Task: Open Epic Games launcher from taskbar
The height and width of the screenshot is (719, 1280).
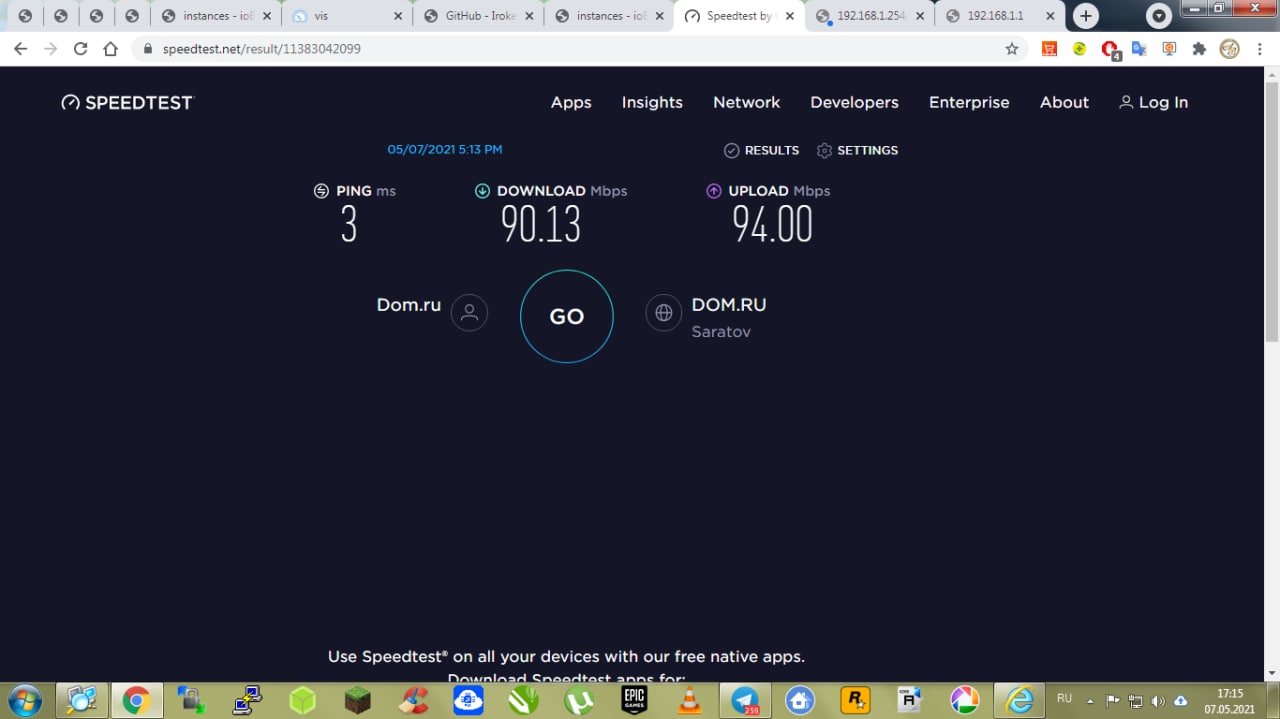Action: tap(634, 700)
